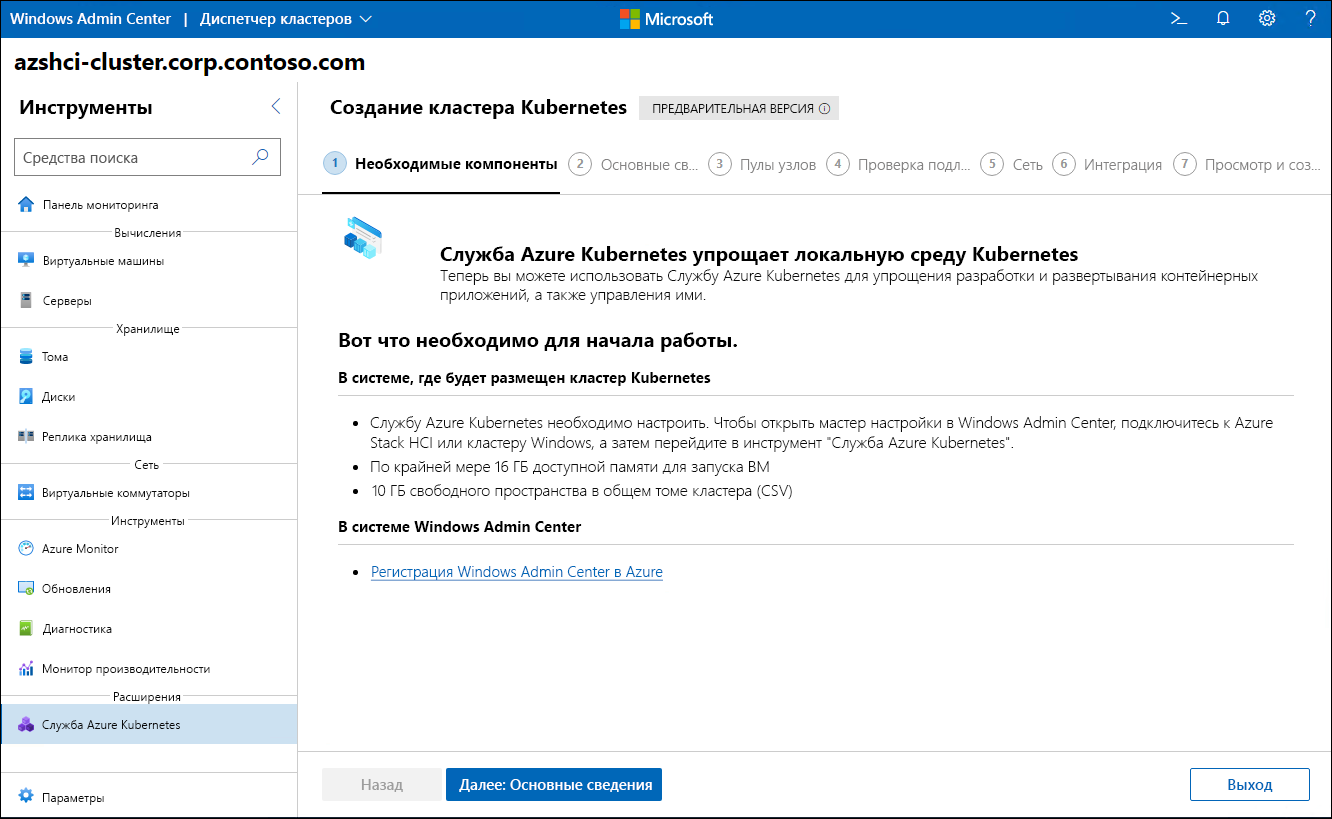
Task: Click the Диагностика icon
Action: (x=26, y=629)
